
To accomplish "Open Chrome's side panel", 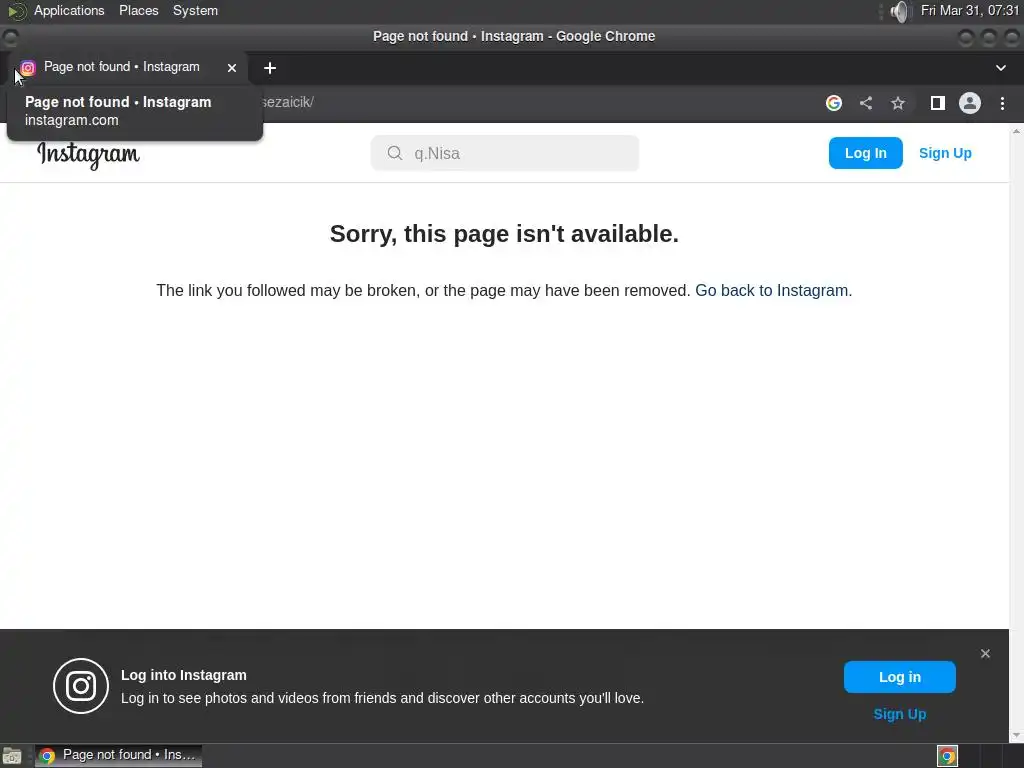I will coord(938,103).
